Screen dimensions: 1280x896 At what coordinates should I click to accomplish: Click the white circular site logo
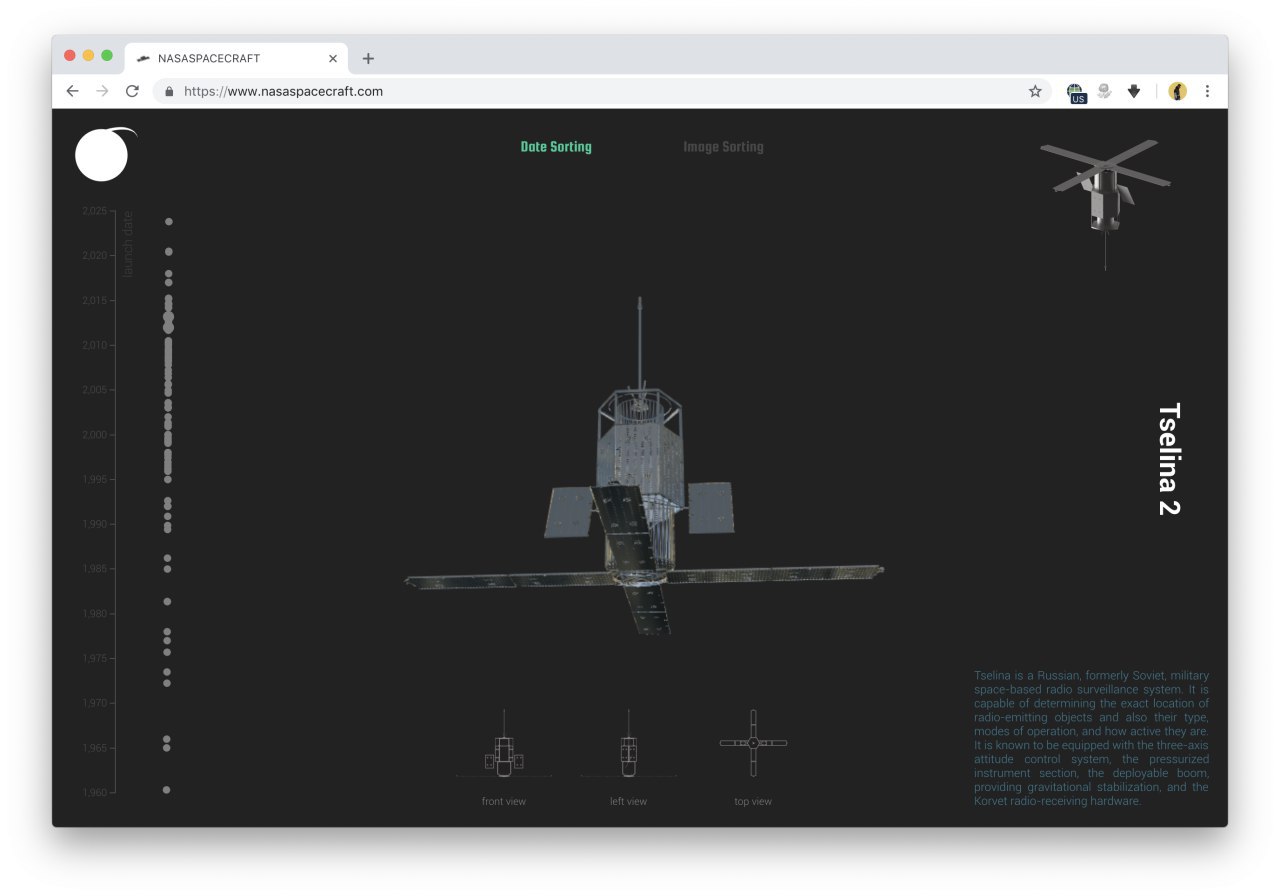click(102, 156)
